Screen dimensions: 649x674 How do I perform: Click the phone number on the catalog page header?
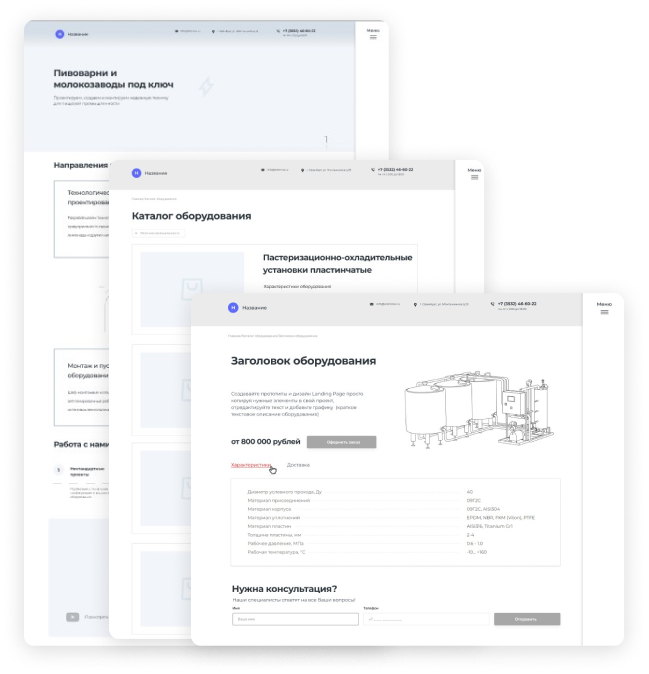[x=395, y=169]
